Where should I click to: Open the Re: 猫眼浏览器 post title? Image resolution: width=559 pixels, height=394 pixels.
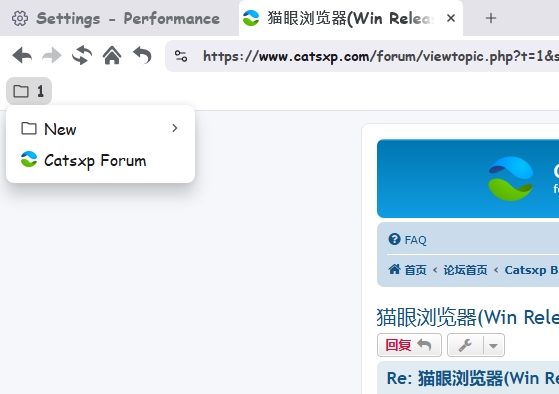(x=473, y=378)
